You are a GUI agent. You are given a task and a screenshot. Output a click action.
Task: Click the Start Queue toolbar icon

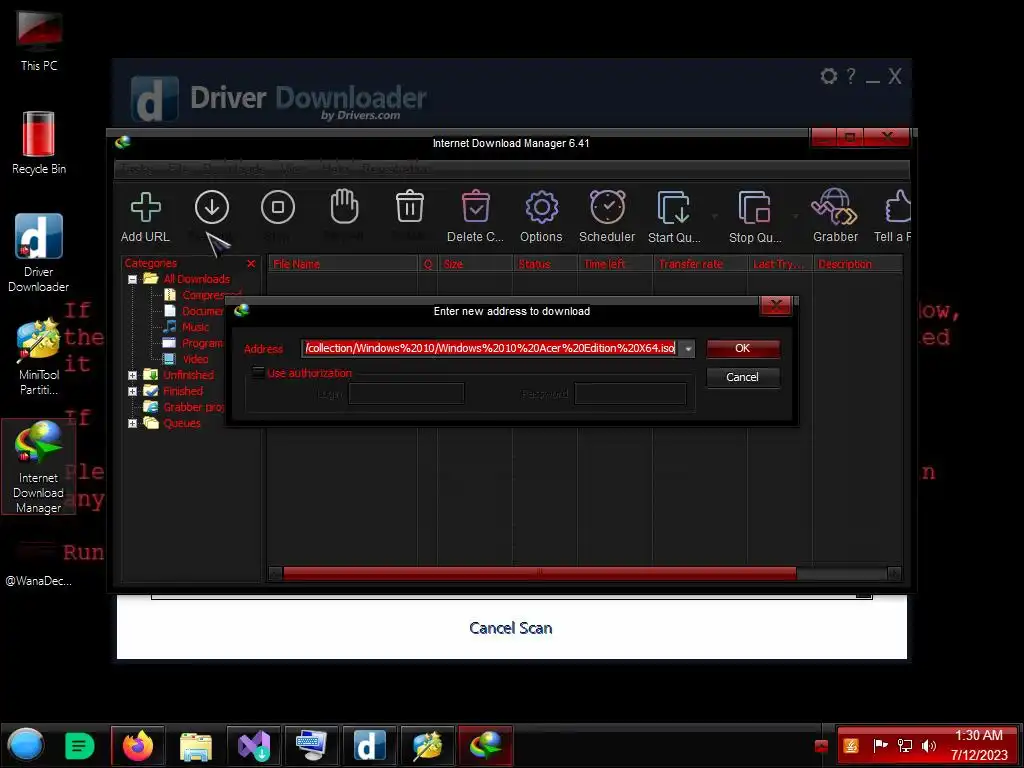673,208
